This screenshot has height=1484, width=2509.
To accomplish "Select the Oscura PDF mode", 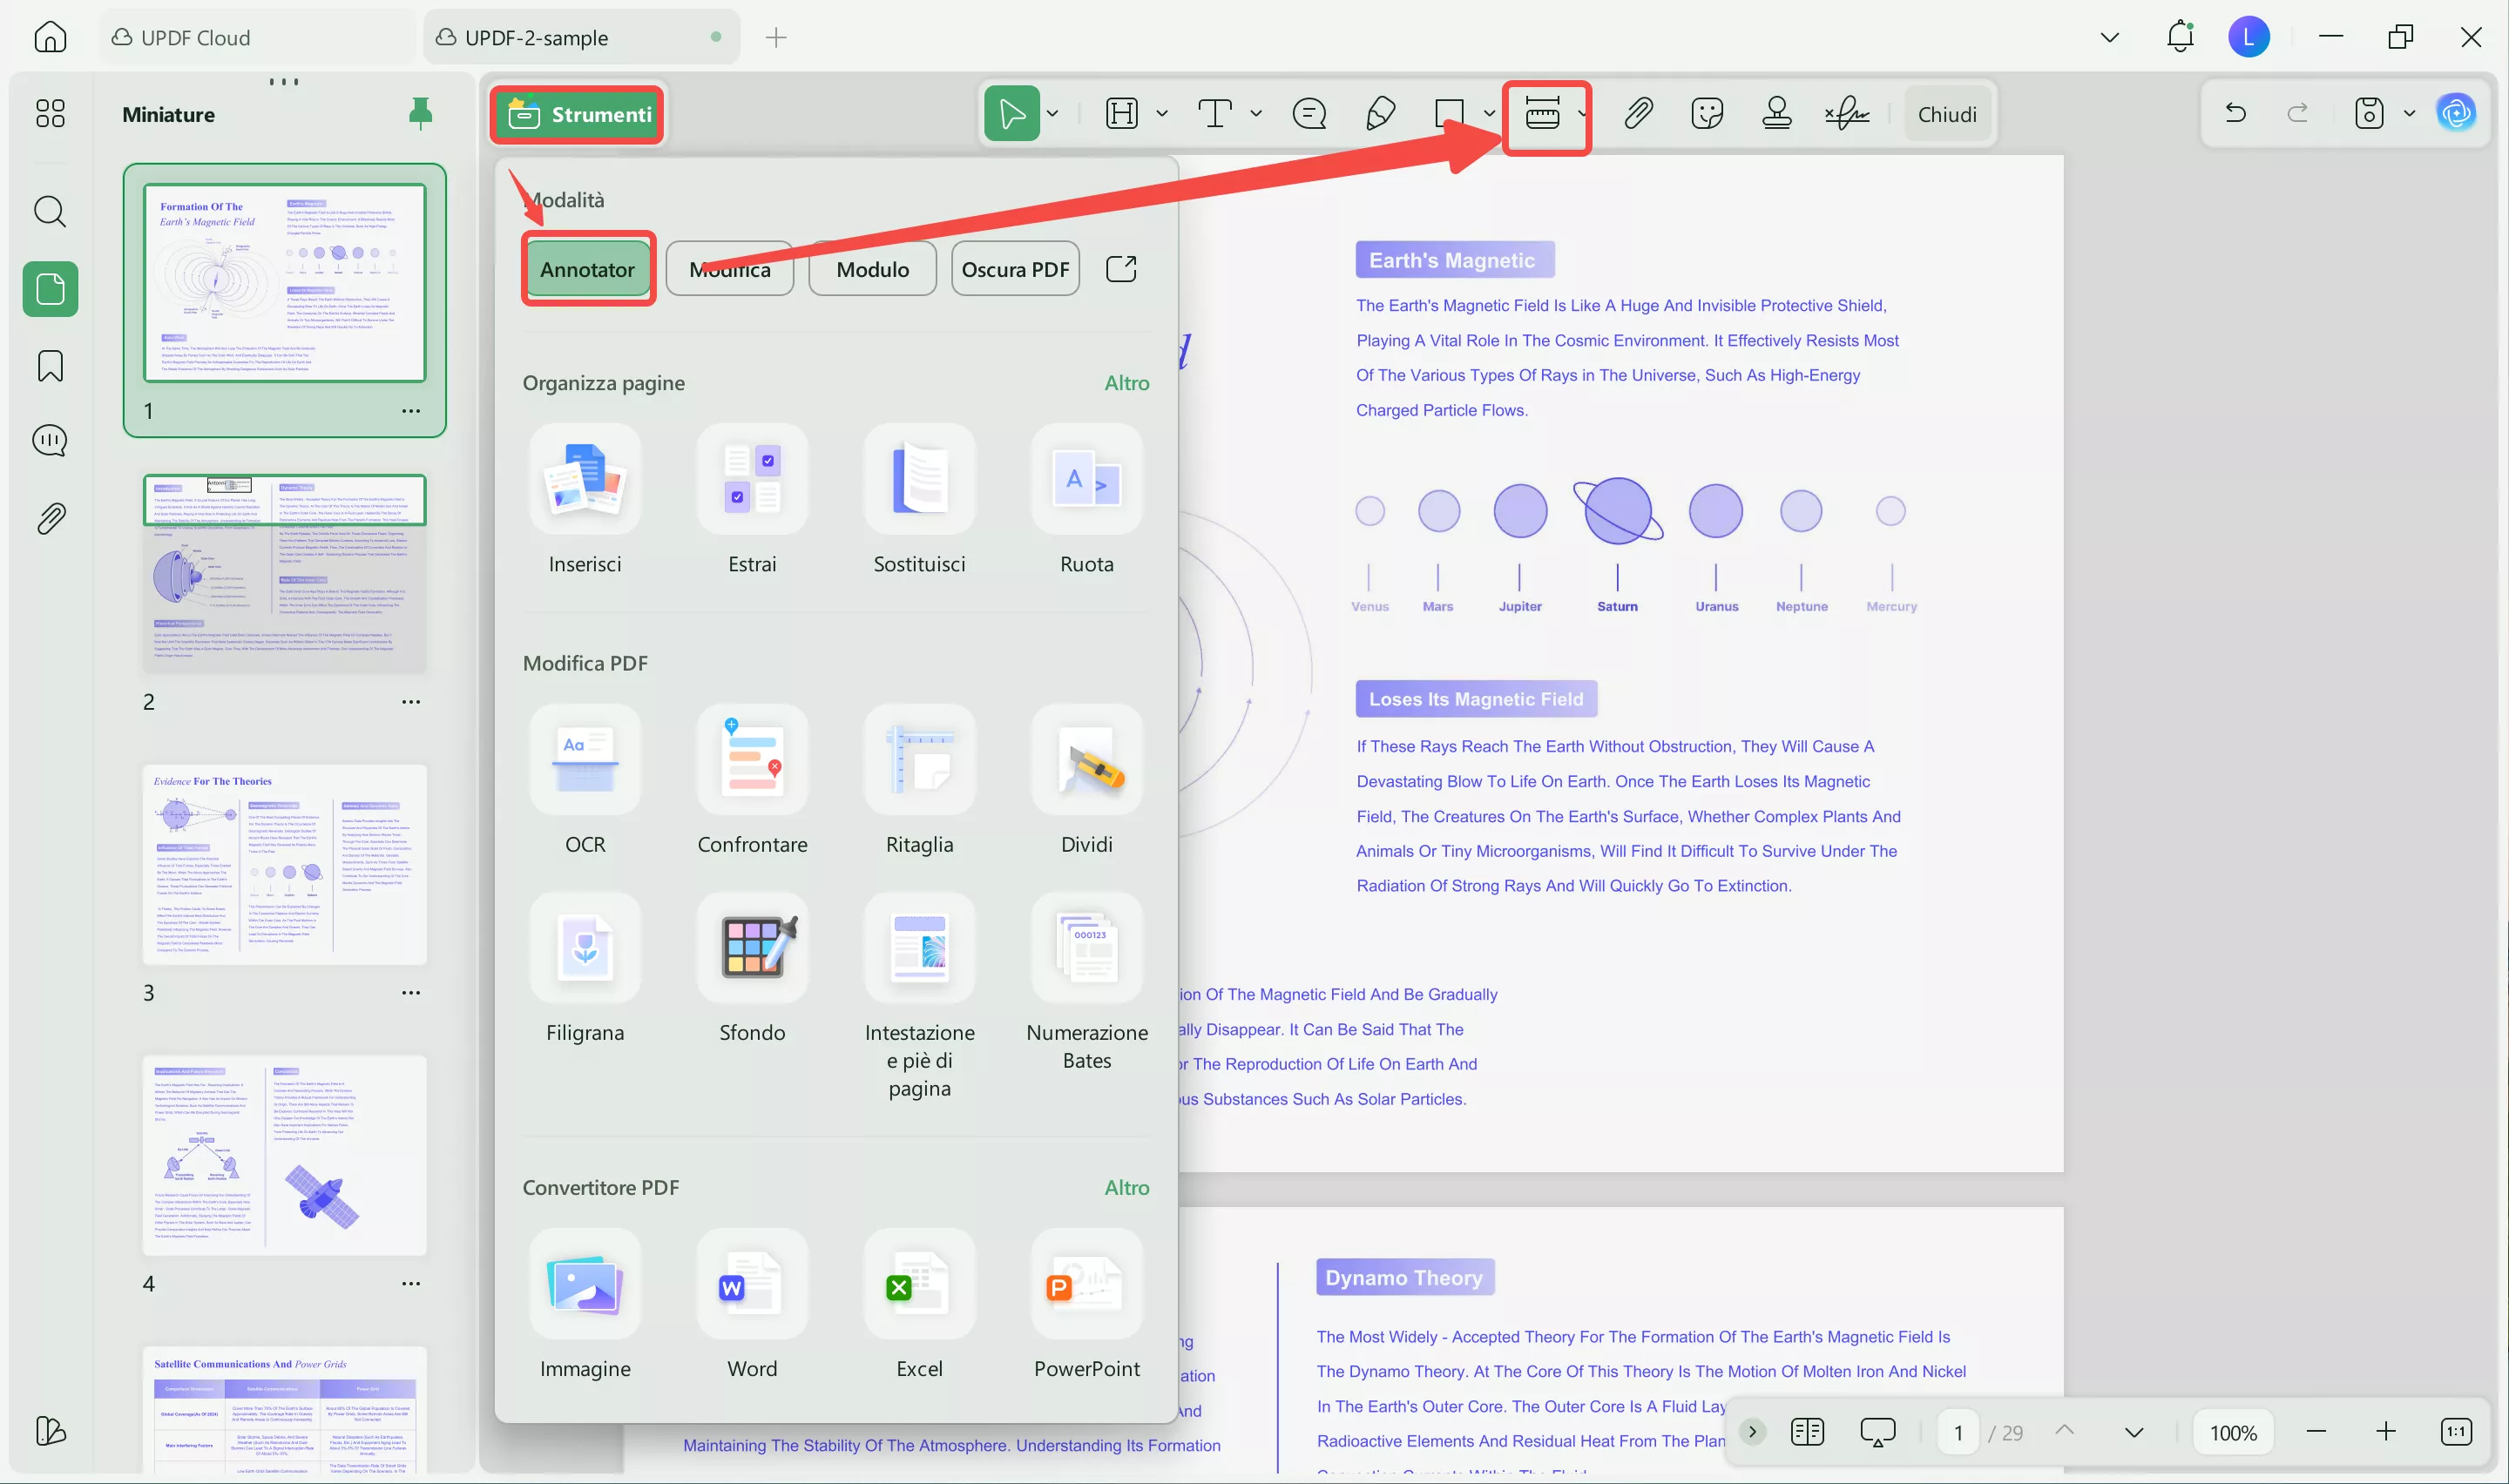I will click(x=1015, y=269).
